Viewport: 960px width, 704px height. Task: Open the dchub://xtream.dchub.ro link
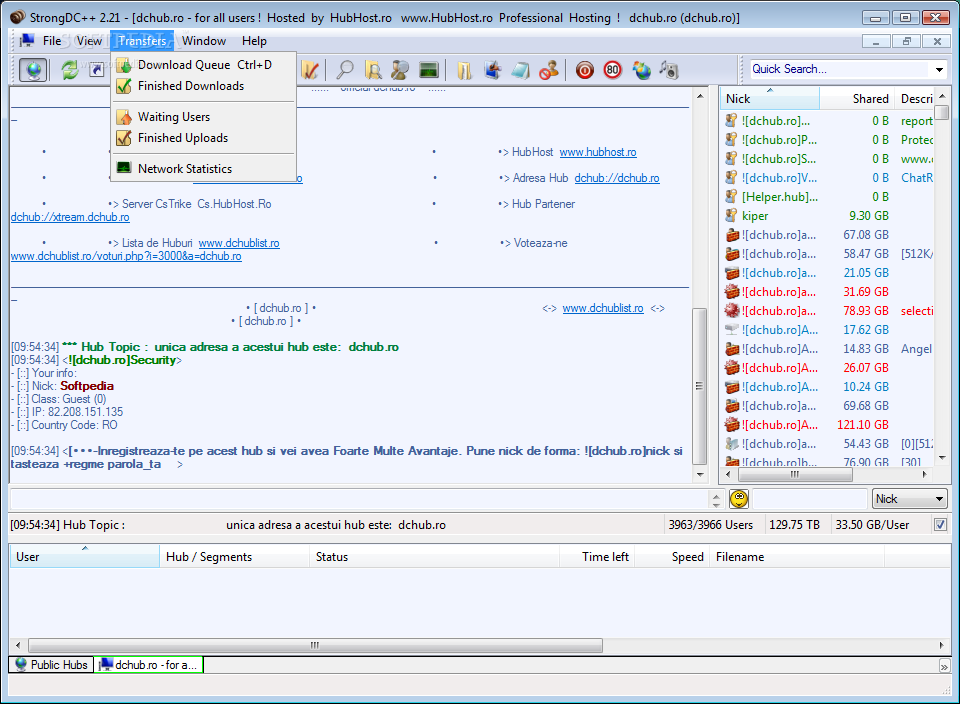(70, 217)
